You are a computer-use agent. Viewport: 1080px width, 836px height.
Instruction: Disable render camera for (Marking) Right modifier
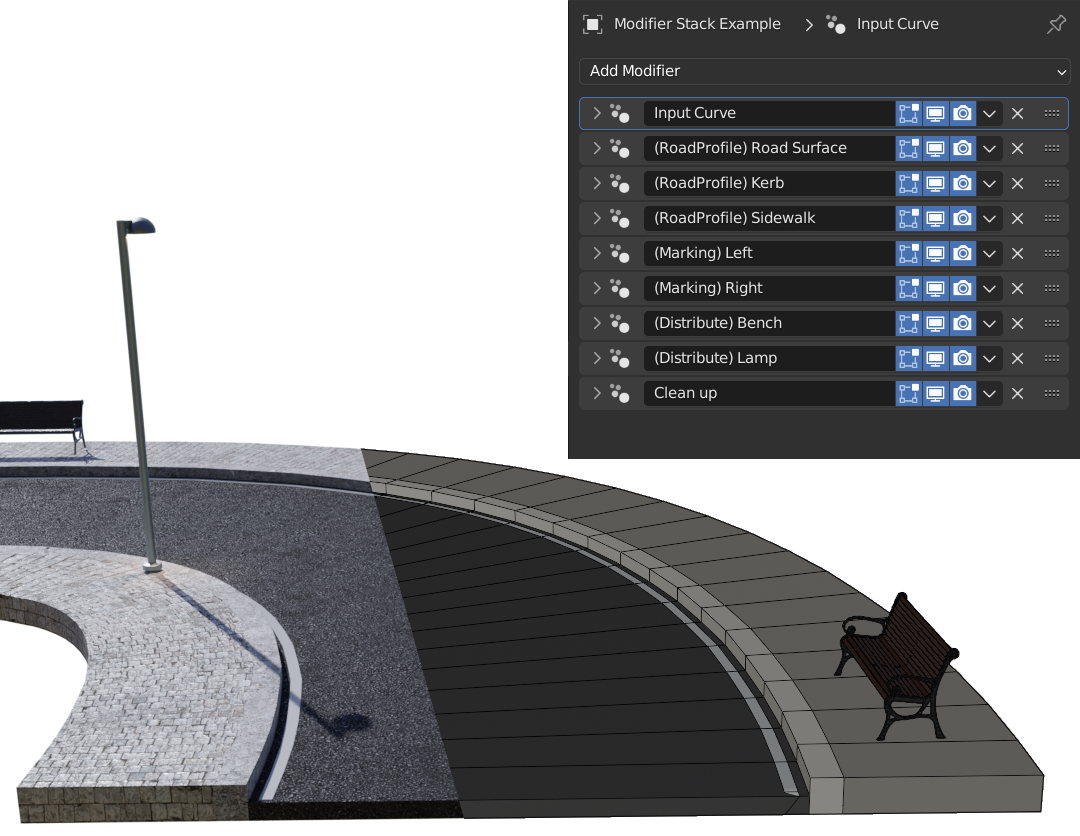pyautogui.click(x=962, y=288)
